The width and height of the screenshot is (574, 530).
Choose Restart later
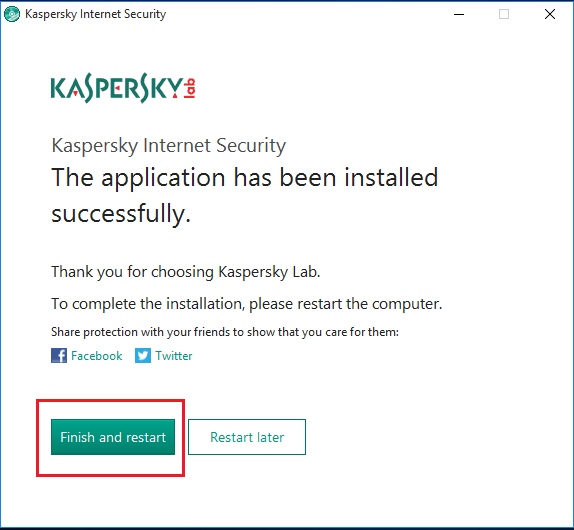pos(247,437)
